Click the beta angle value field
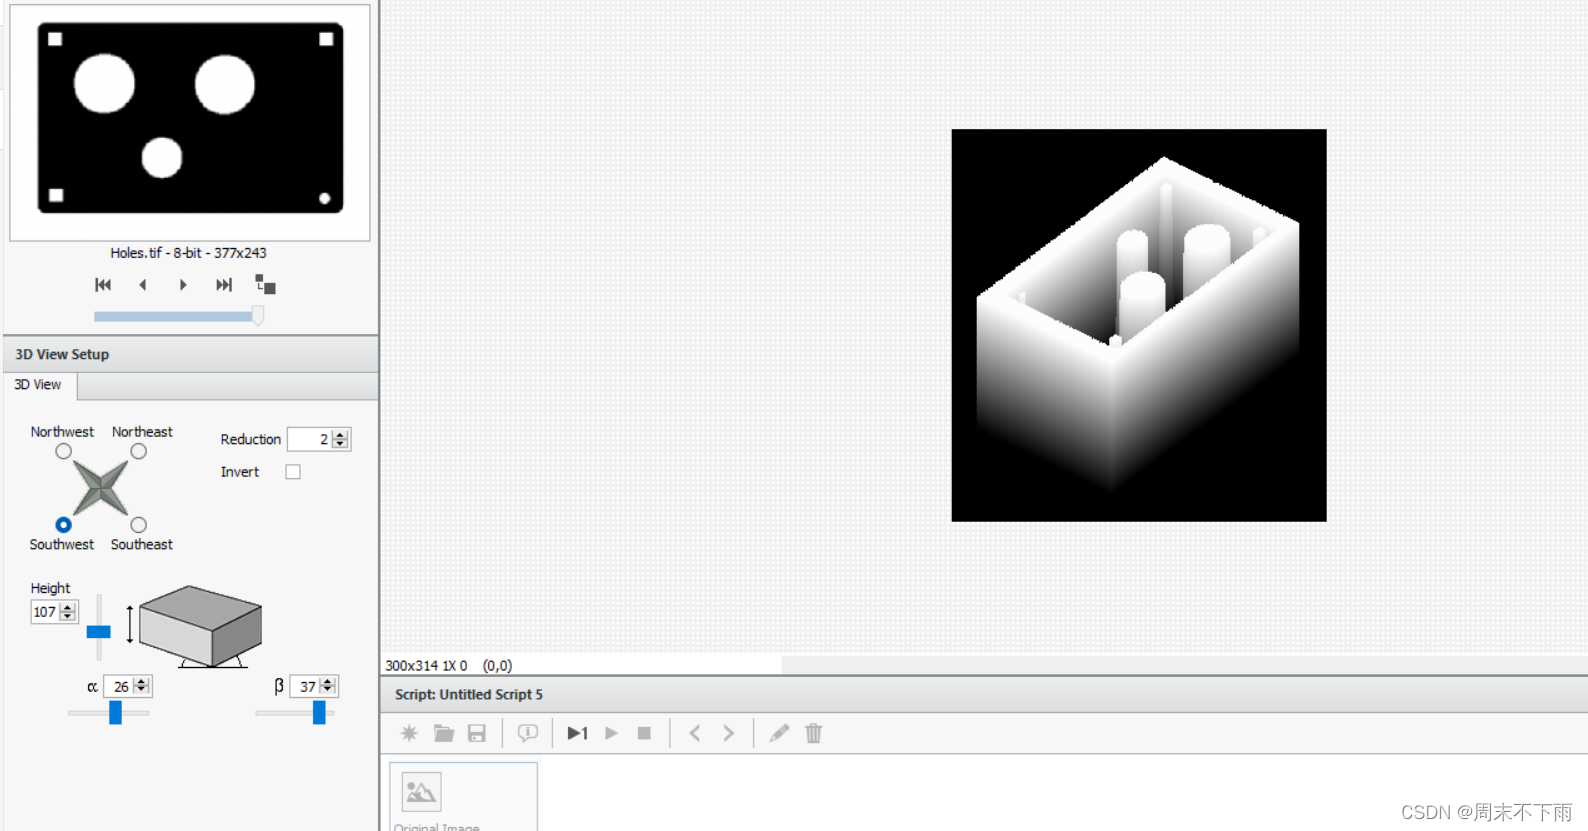The height and width of the screenshot is (831, 1588). (305, 686)
